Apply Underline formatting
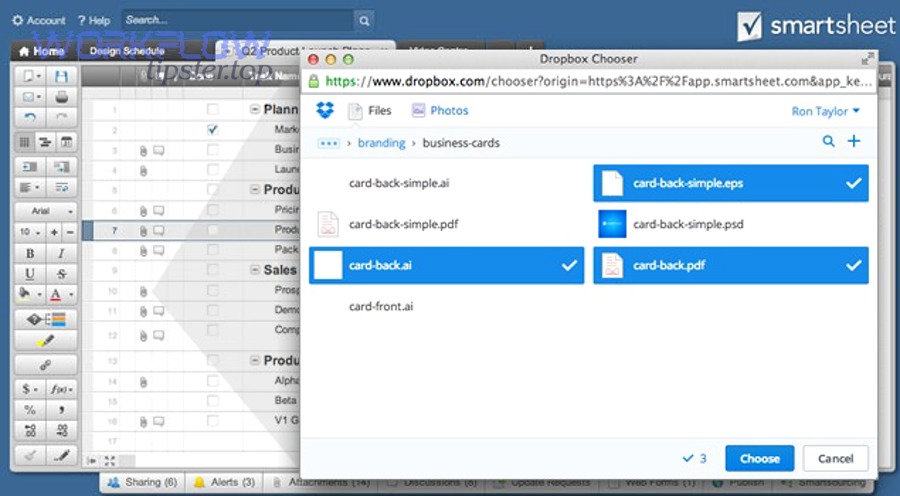 pos(30,274)
